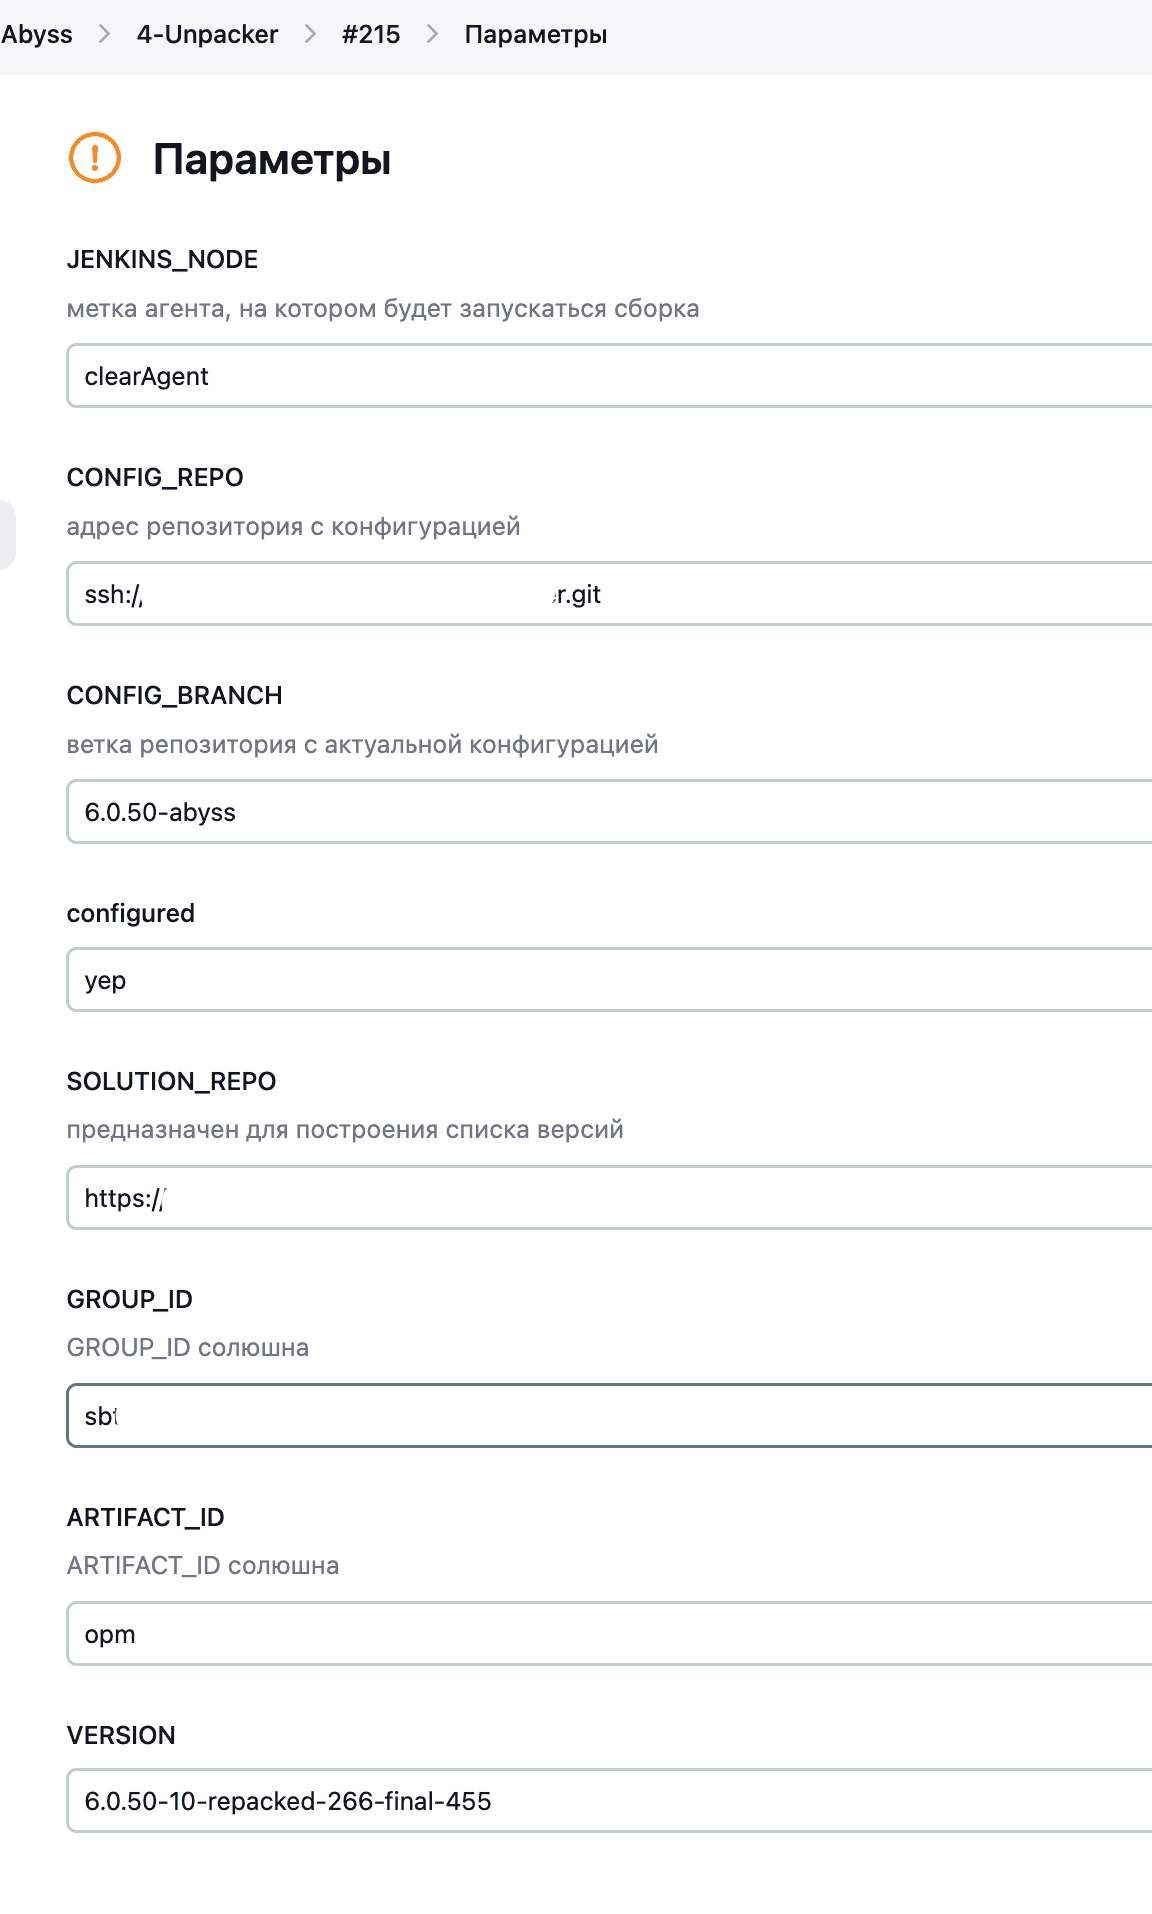The width and height of the screenshot is (1152, 1914).
Task: Click the side panel handle at left edge
Action: pyautogui.click(x=6, y=535)
